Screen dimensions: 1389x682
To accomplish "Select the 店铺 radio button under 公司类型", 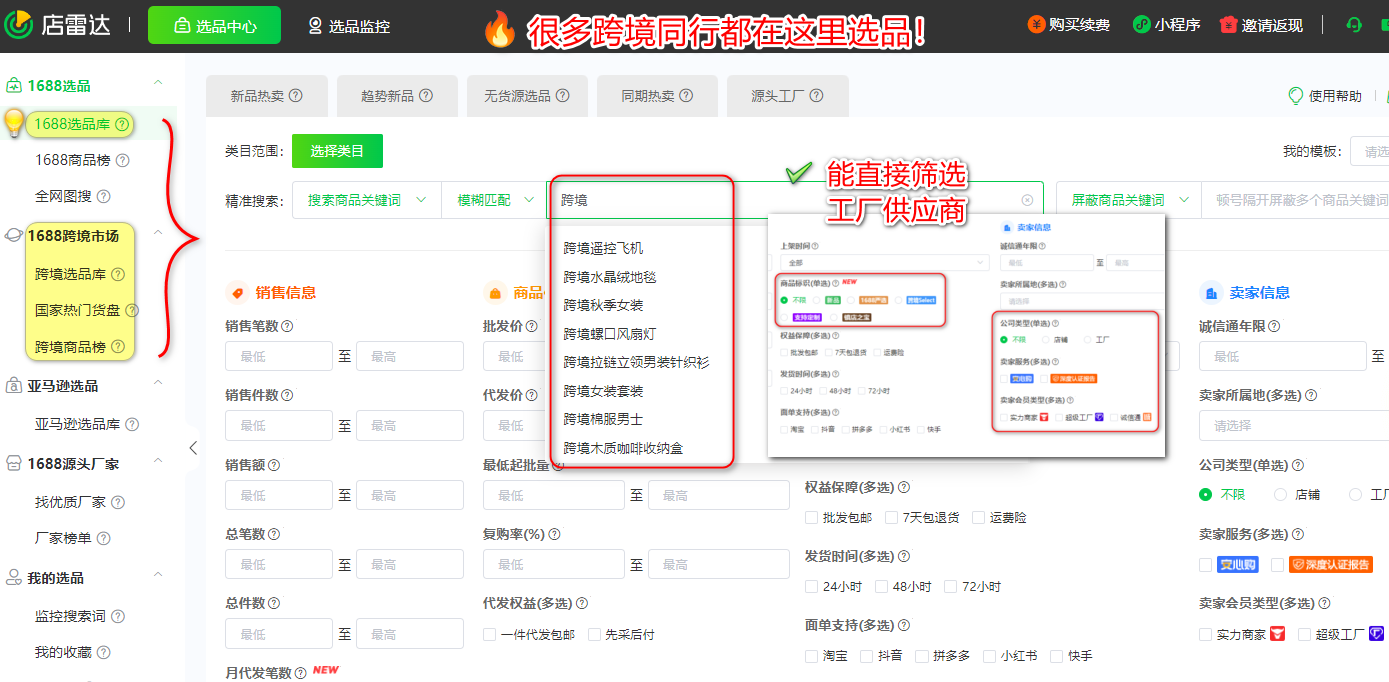I will pos(1280,494).
